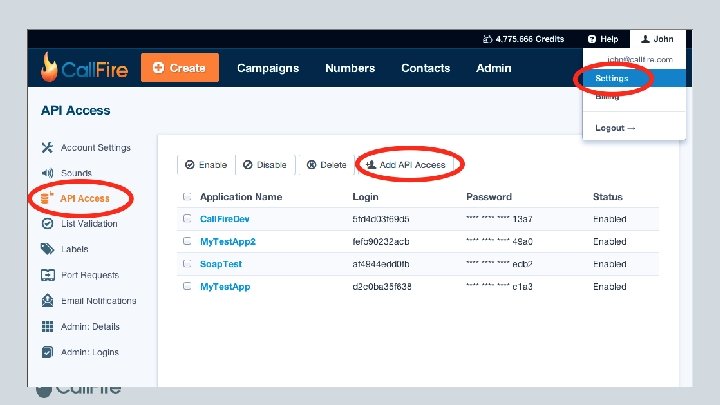Image resolution: width=720 pixels, height=405 pixels.
Task: Open the Campaigns menu
Action: (x=268, y=68)
